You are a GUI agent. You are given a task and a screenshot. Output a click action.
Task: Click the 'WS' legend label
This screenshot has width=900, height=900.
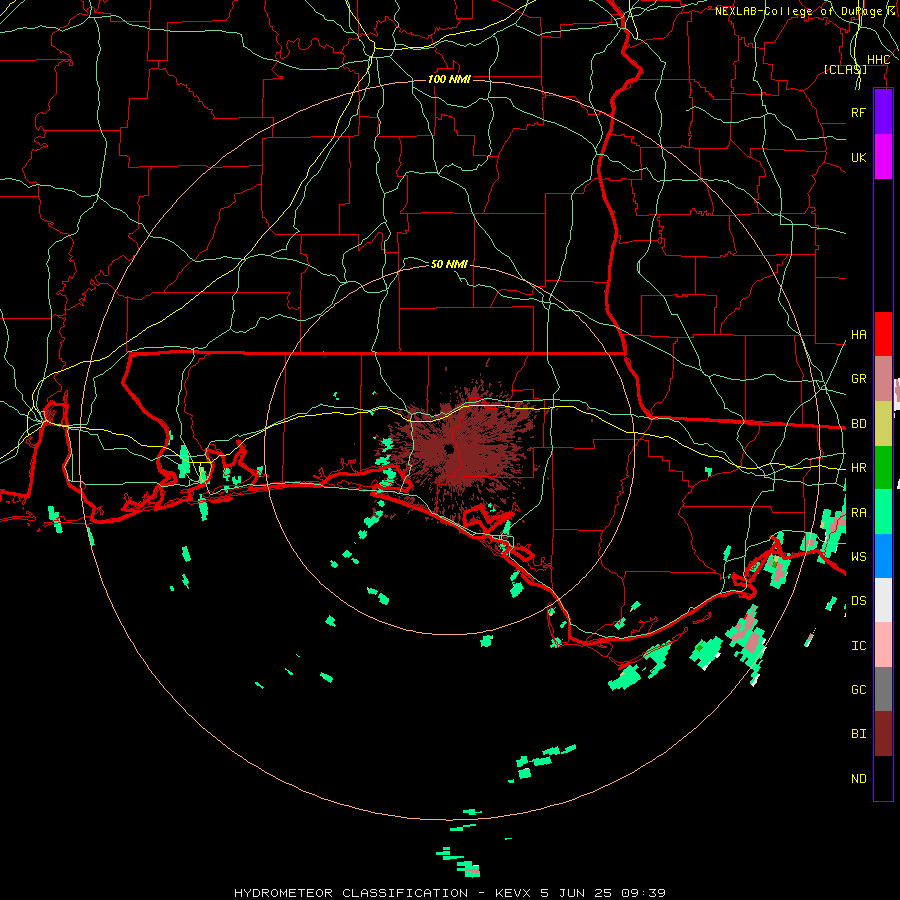858,557
